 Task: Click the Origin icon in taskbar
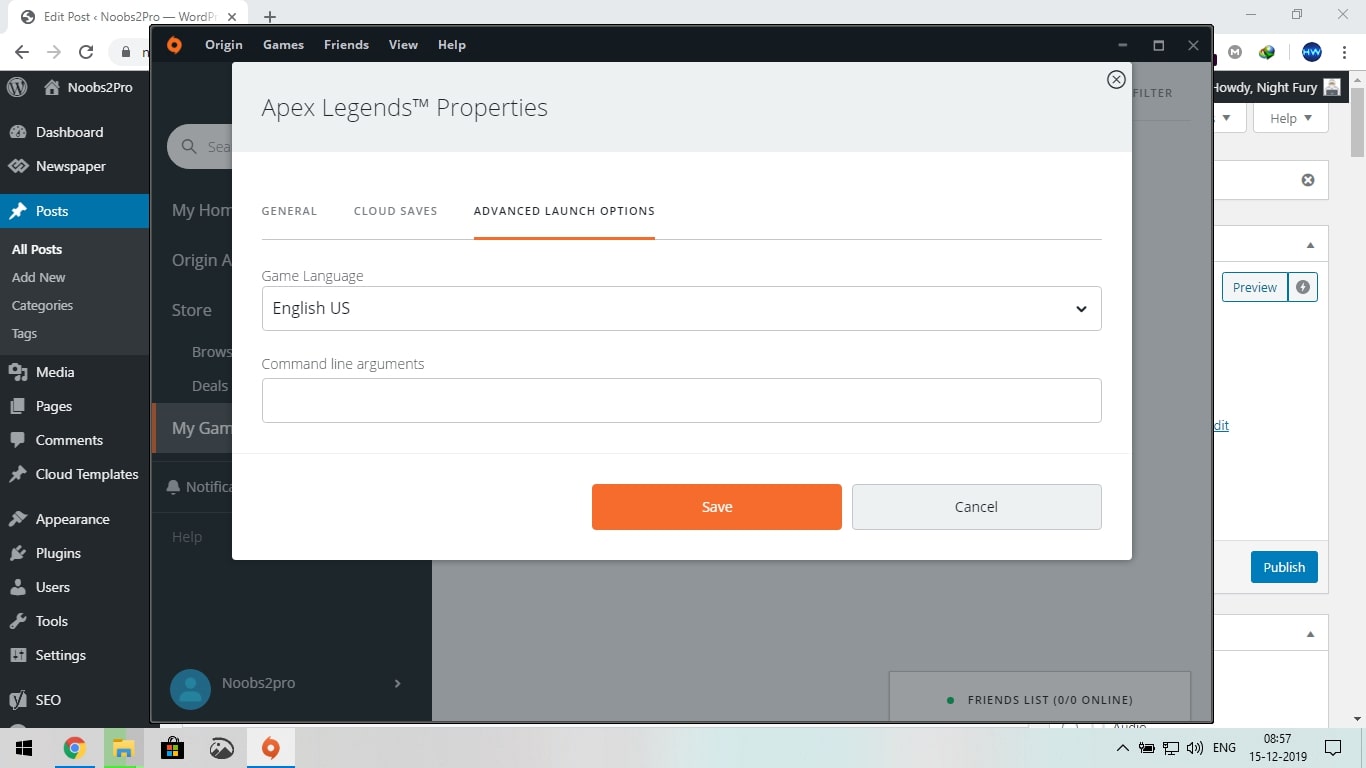270,748
